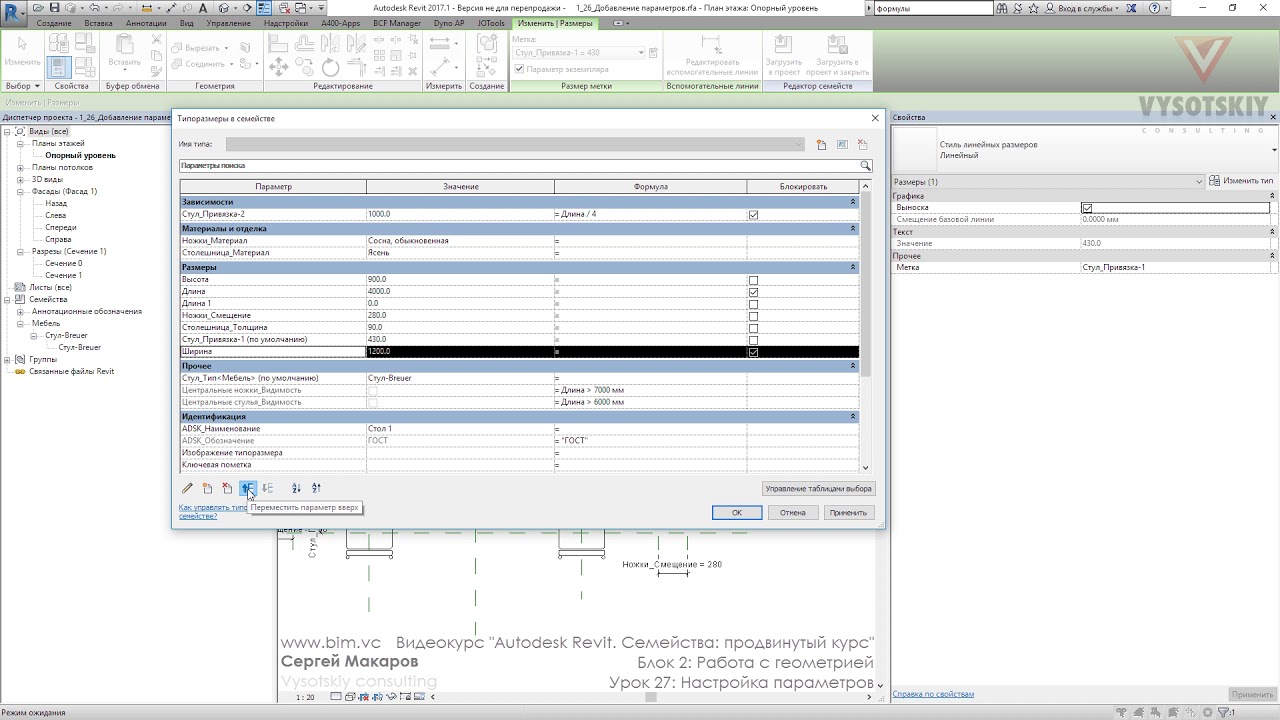Sort parameters in ascending order

tap(296, 488)
